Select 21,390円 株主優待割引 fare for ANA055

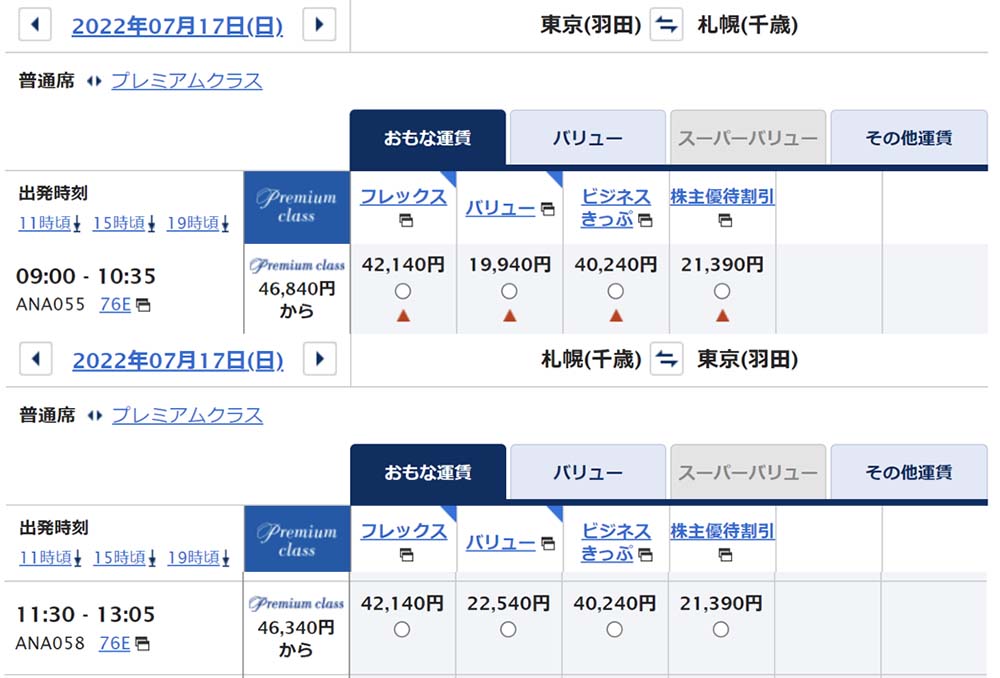tap(722, 291)
